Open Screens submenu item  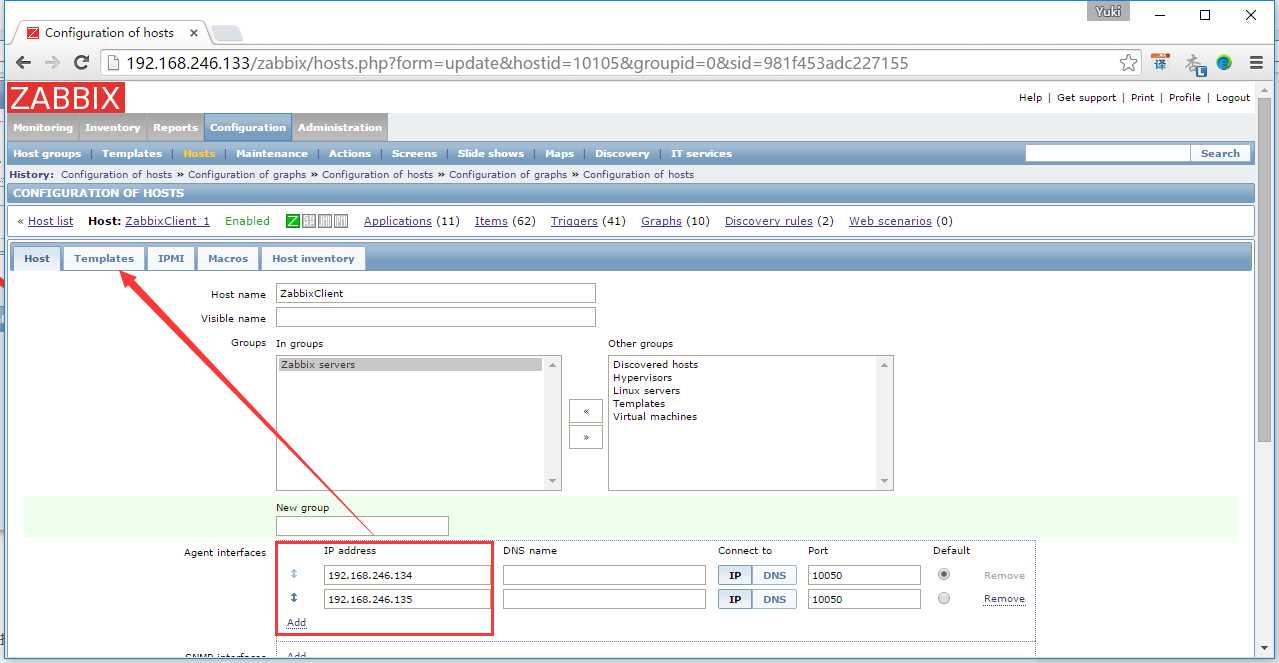coord(414,154)
